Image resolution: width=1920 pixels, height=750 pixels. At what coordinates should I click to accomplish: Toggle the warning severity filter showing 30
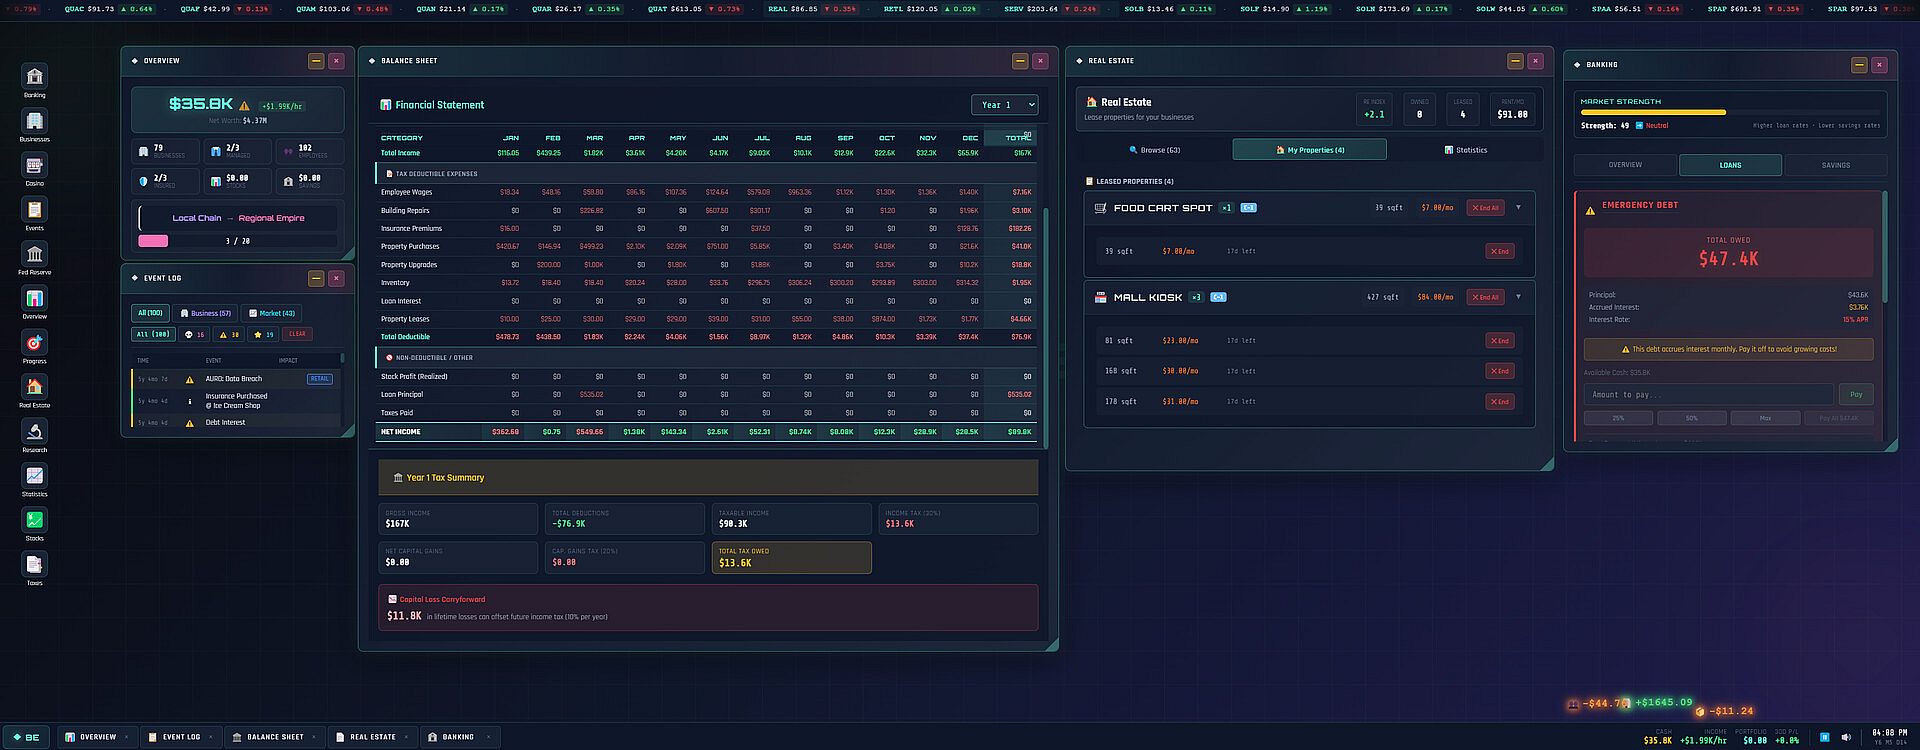[x=229, y=334]
